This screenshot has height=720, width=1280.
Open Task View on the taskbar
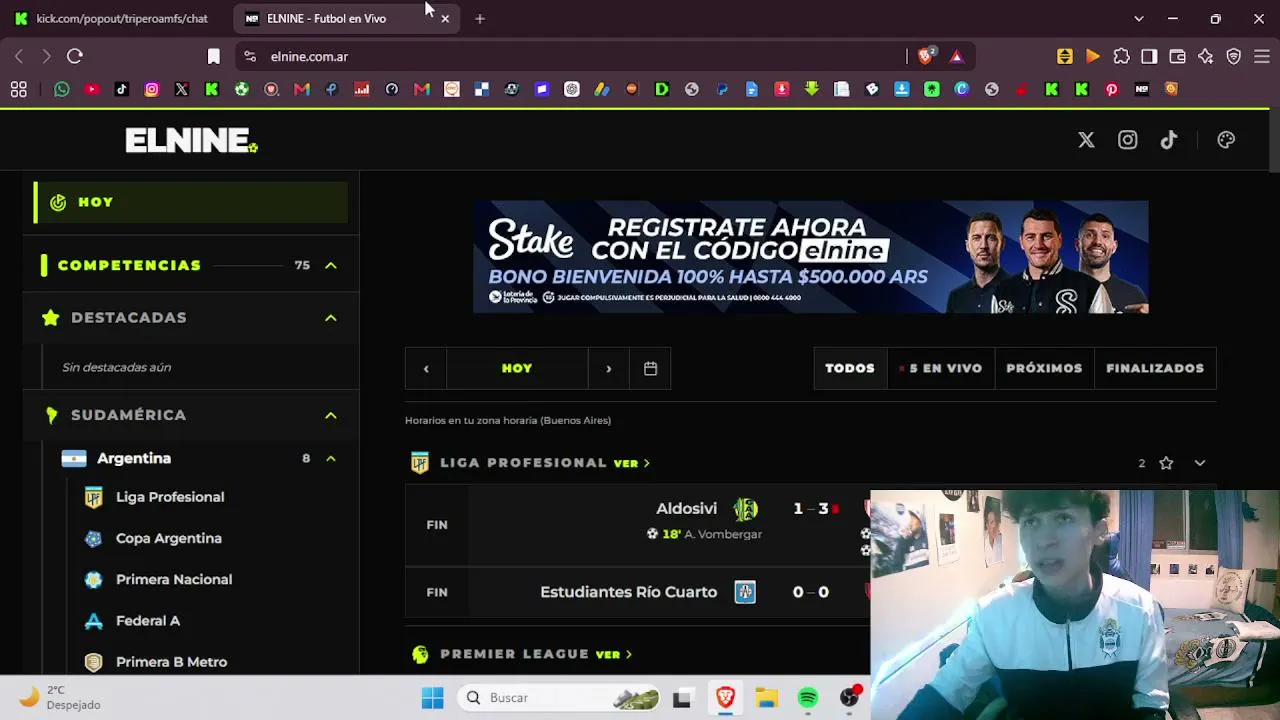[682, 698]
